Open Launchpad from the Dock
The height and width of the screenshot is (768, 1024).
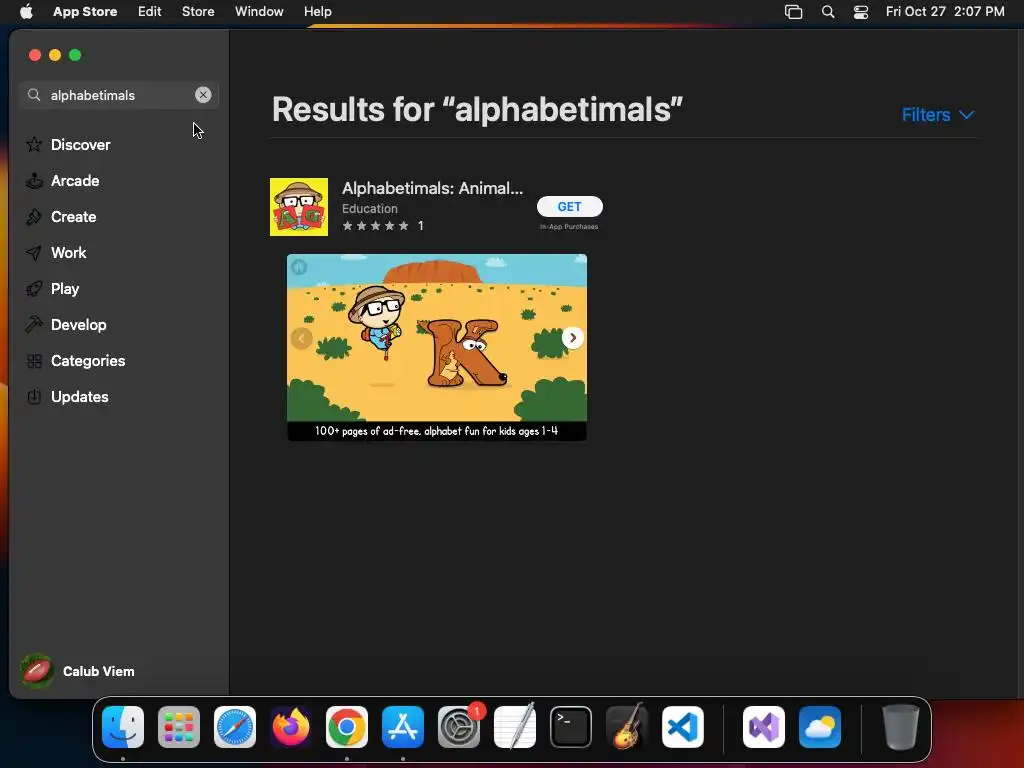pyautogui.click(x=179, y=727)
